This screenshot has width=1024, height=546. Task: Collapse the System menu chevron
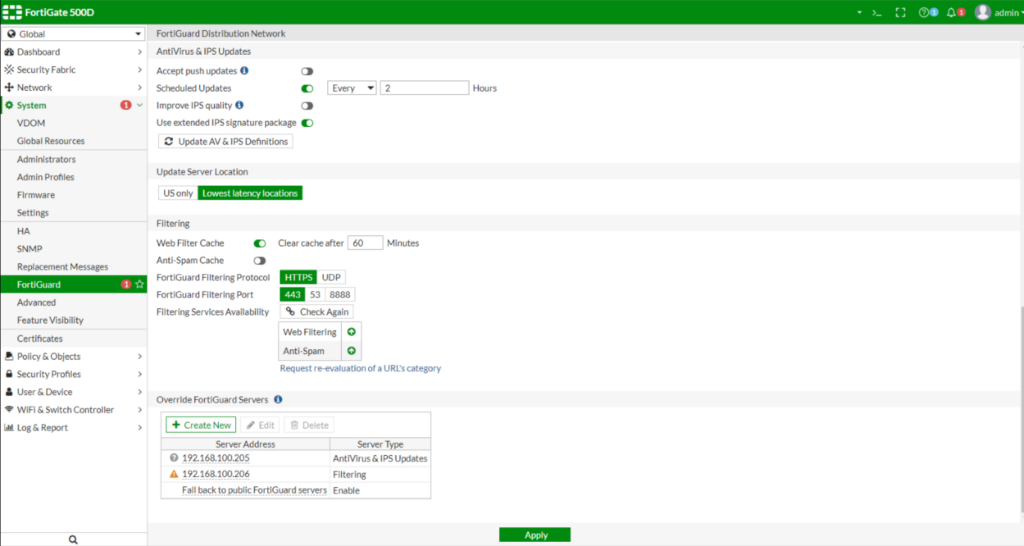(140, 105)
